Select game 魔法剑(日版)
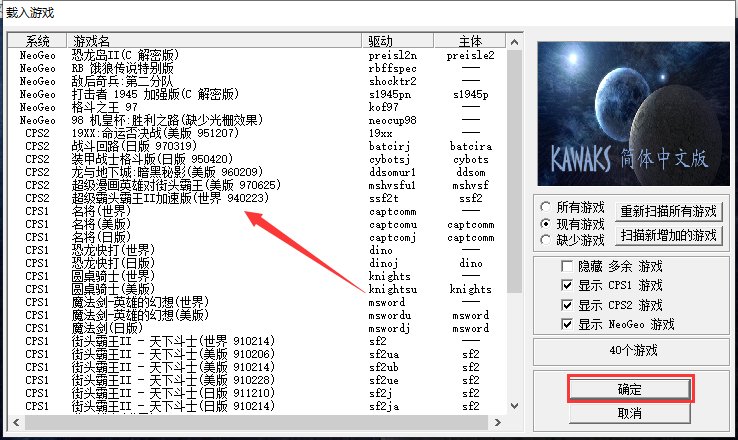Viewport: 738px width, 440px height. (x=107, y=328)
